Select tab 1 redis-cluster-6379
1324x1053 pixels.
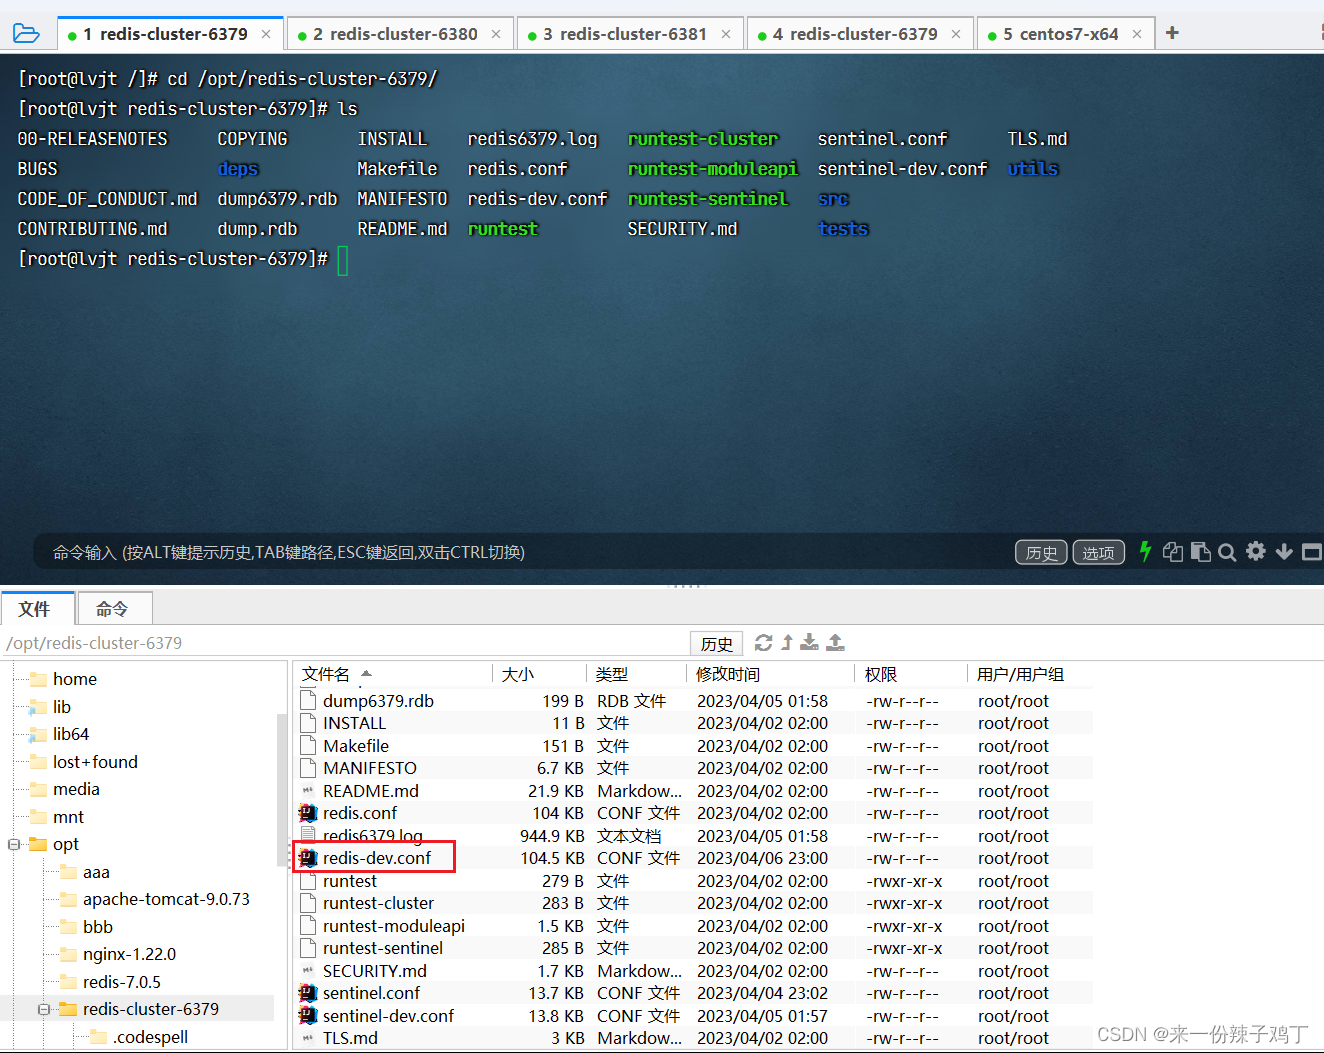170,34
